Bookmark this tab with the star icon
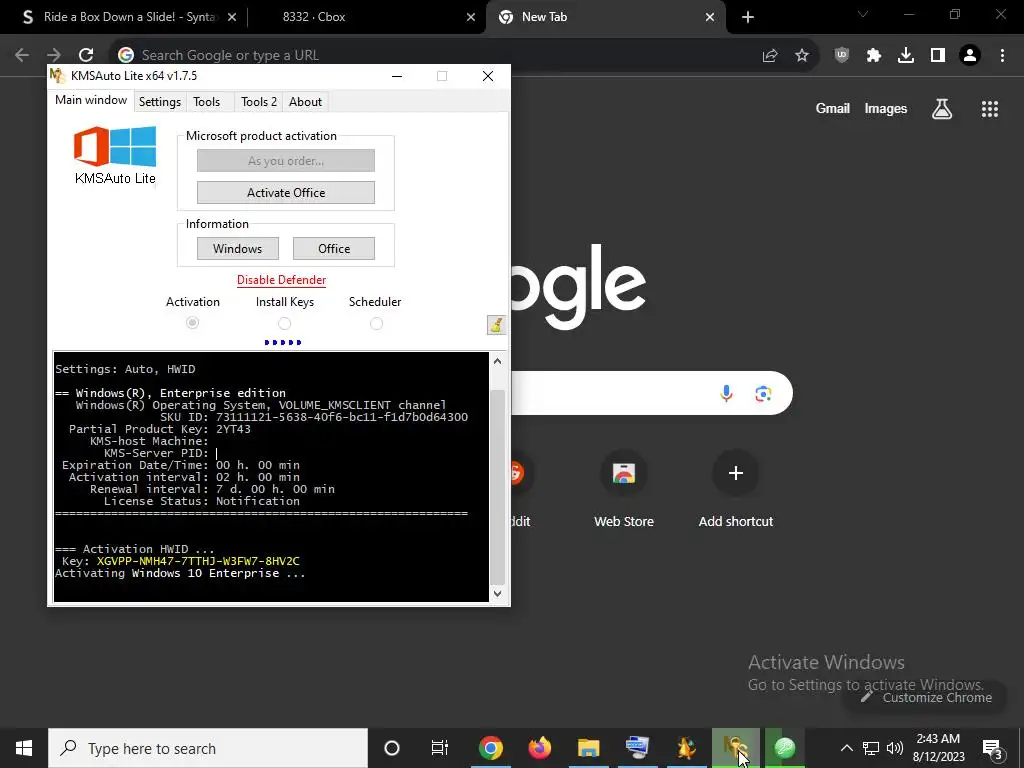 802,56
